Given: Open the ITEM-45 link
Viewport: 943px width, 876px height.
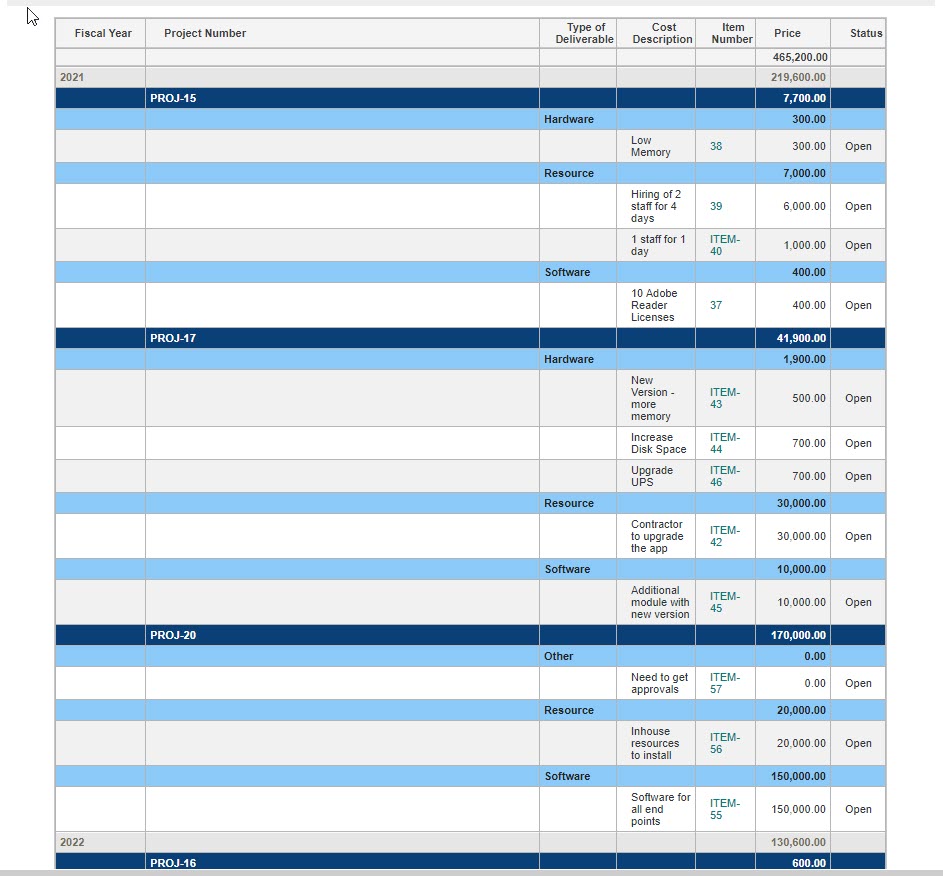Looking at the screenshot, I should 725,602.
